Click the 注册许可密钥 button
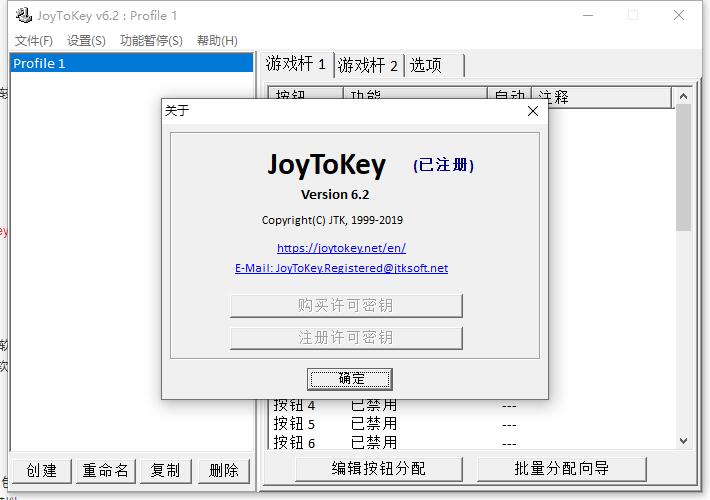Viewport: 710px width, 500px height. tap(346, 338)
